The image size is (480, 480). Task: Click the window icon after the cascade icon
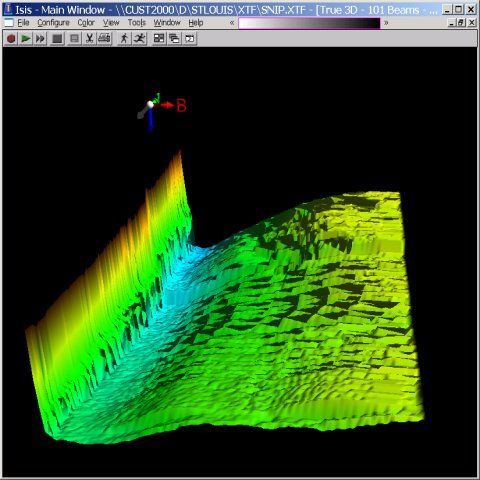[x=190, y=39]
